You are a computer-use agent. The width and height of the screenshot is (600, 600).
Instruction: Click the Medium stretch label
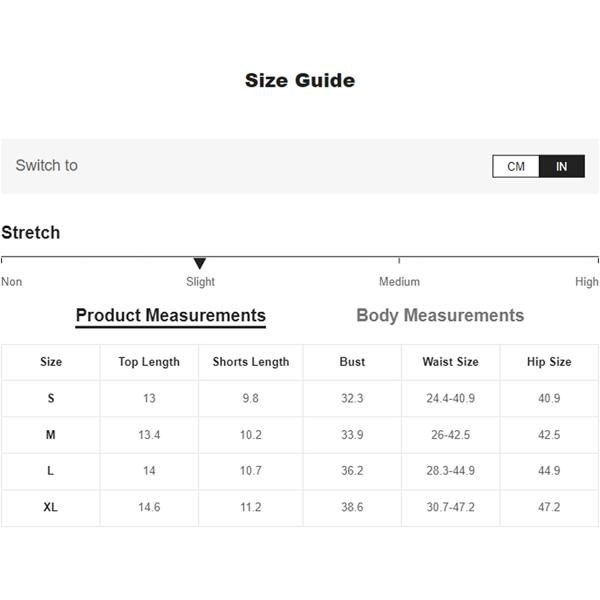(x=399, y=282)
